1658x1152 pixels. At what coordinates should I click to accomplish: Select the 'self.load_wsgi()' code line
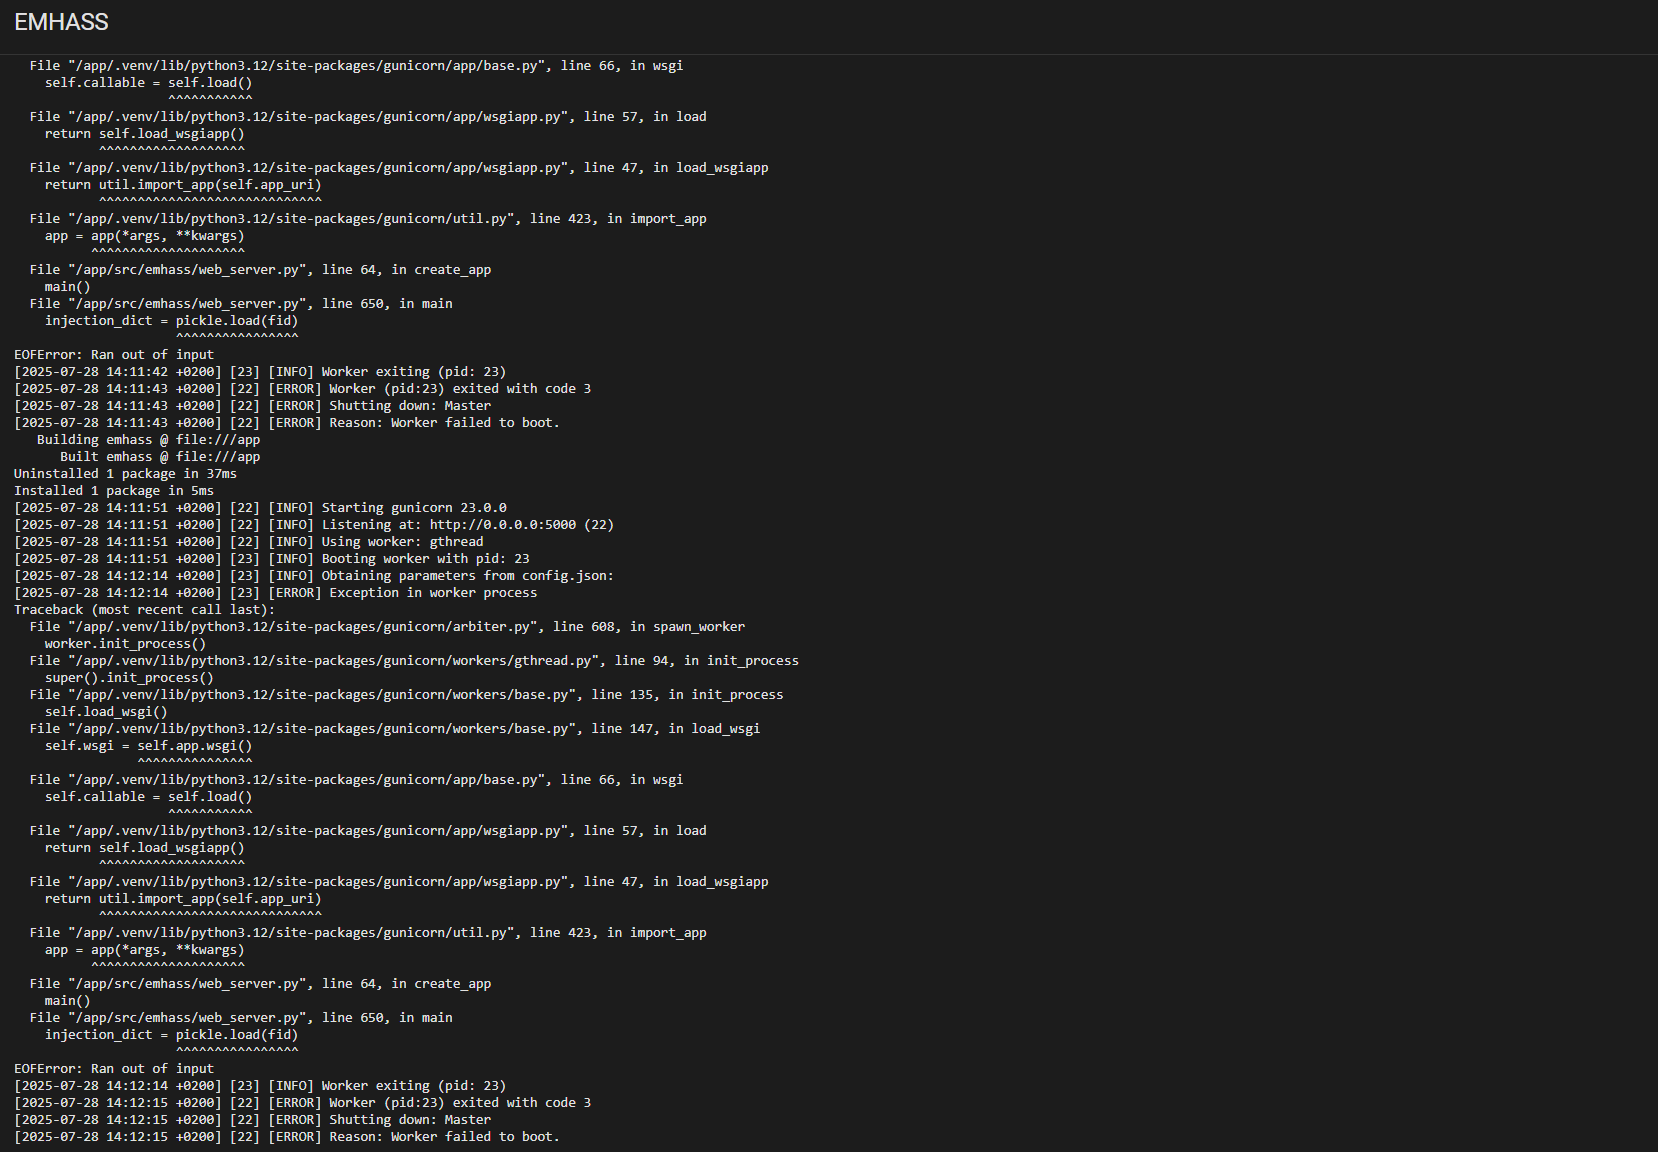(106, 712)
